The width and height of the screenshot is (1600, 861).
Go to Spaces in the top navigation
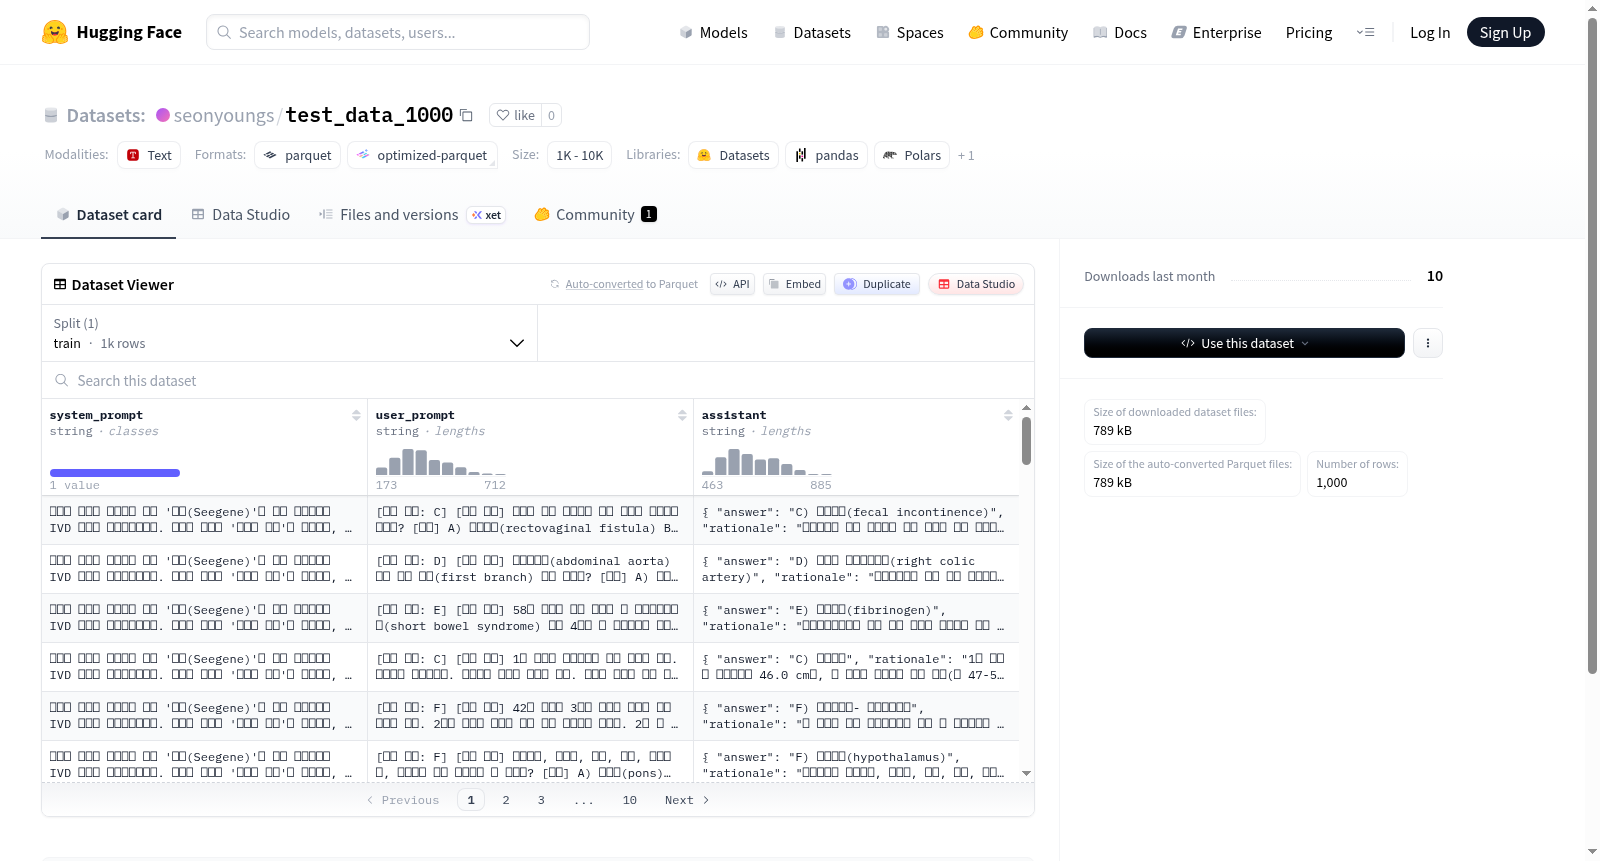tap(910, 32)
